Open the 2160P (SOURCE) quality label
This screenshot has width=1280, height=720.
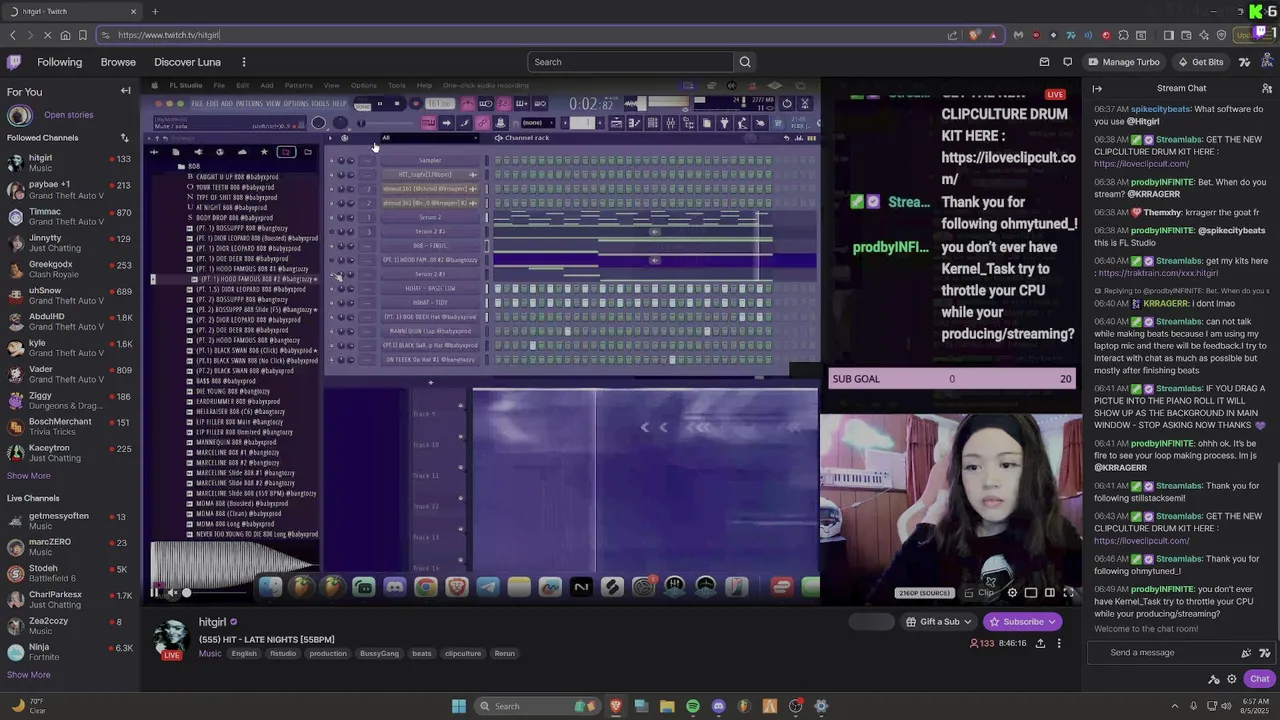click(x=923, y=593)
